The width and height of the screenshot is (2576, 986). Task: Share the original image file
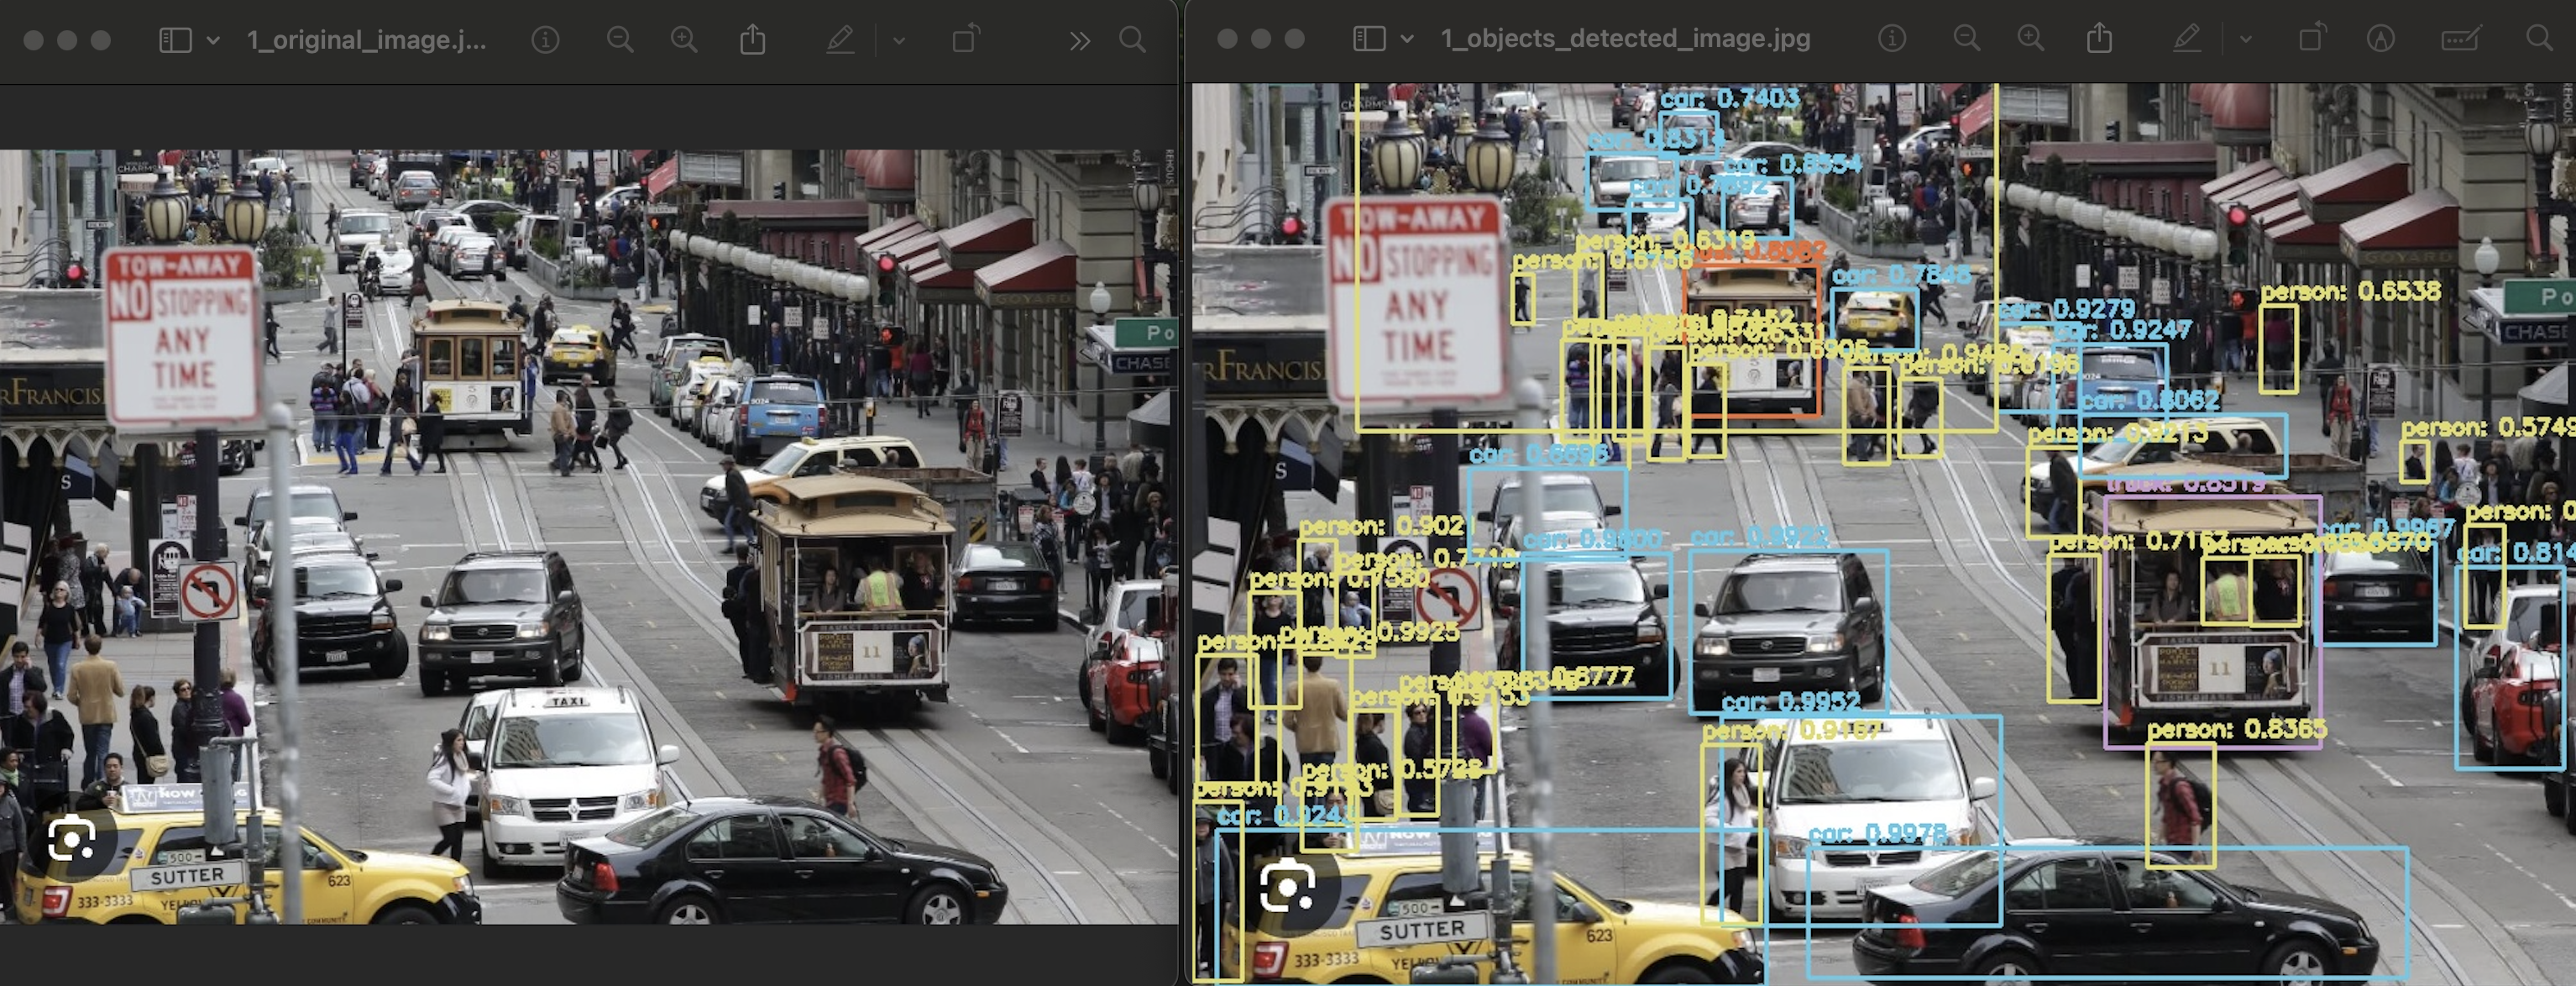pos(753,40)
